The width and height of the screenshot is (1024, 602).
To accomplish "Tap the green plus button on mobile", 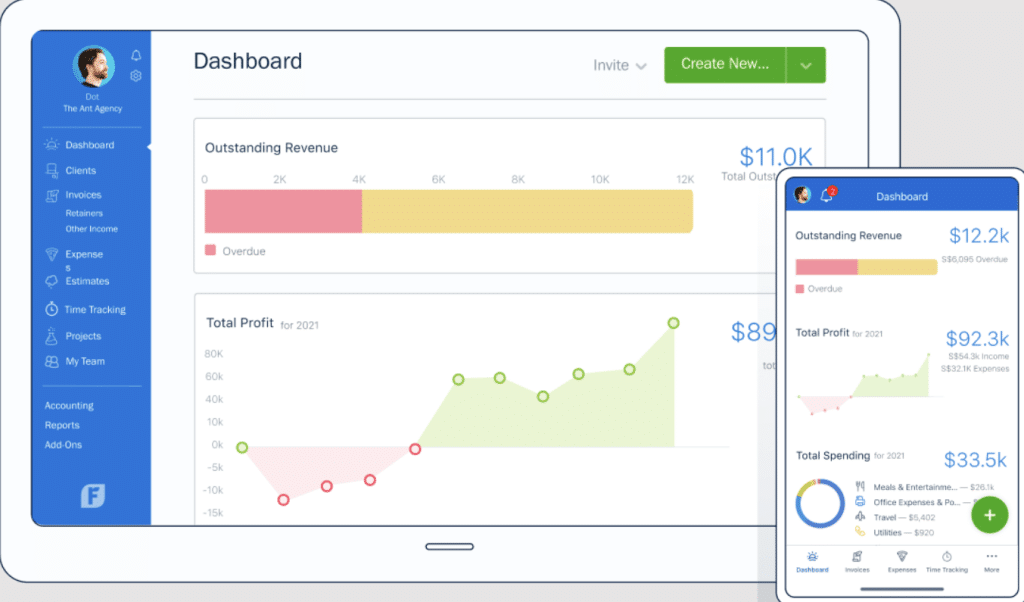I will (989, 514).
